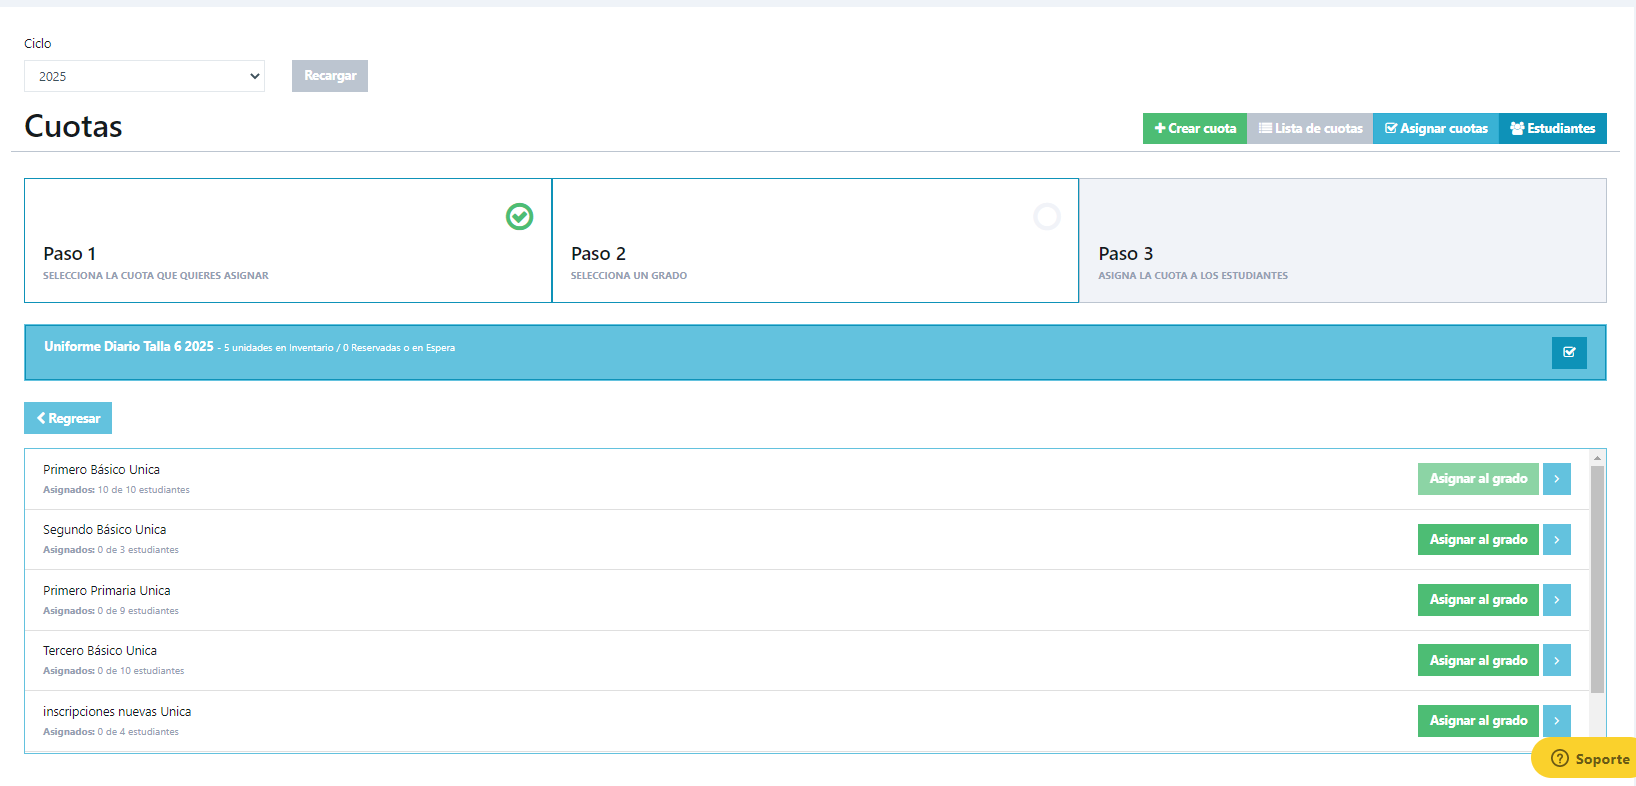Viewport: 1636px width, 786px height.
Task: Select the Paso 1 step card
Action: (288, 240)
